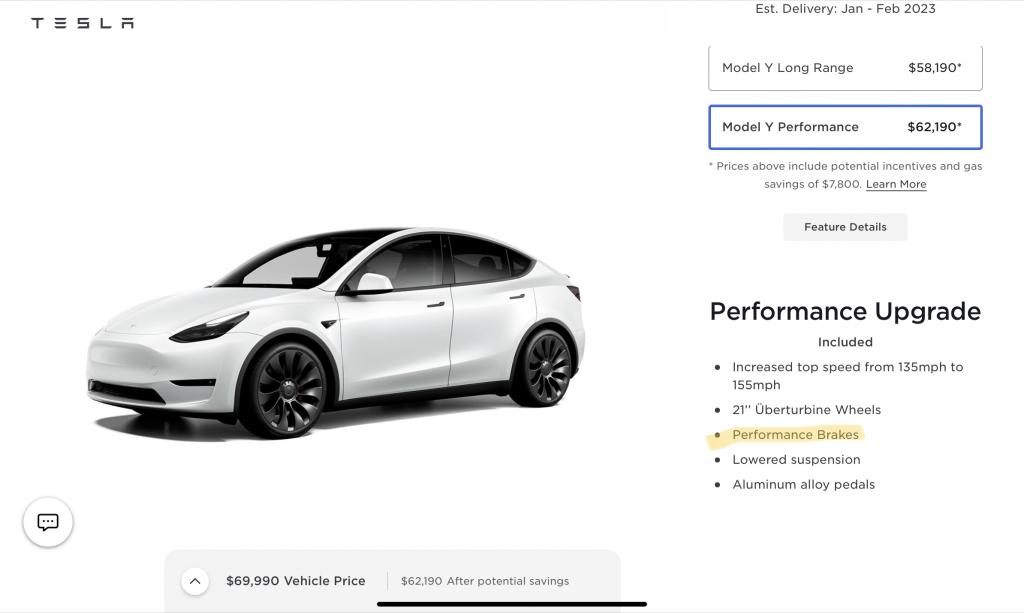Click the 21" Überturbine Wheels item
Viewport: 1024px width, 613px height.
pyautogui.click(x=806, y=410)
